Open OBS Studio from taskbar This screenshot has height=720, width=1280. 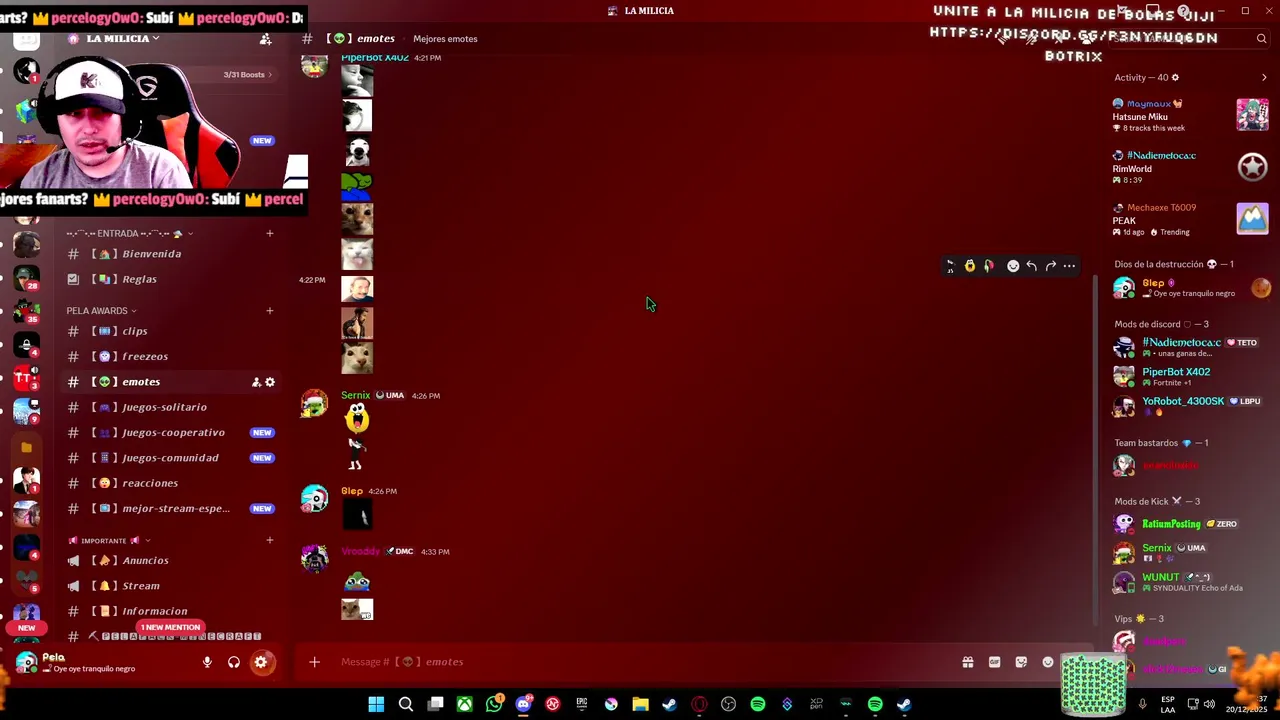pyautogui.click(x=728, y=705)
